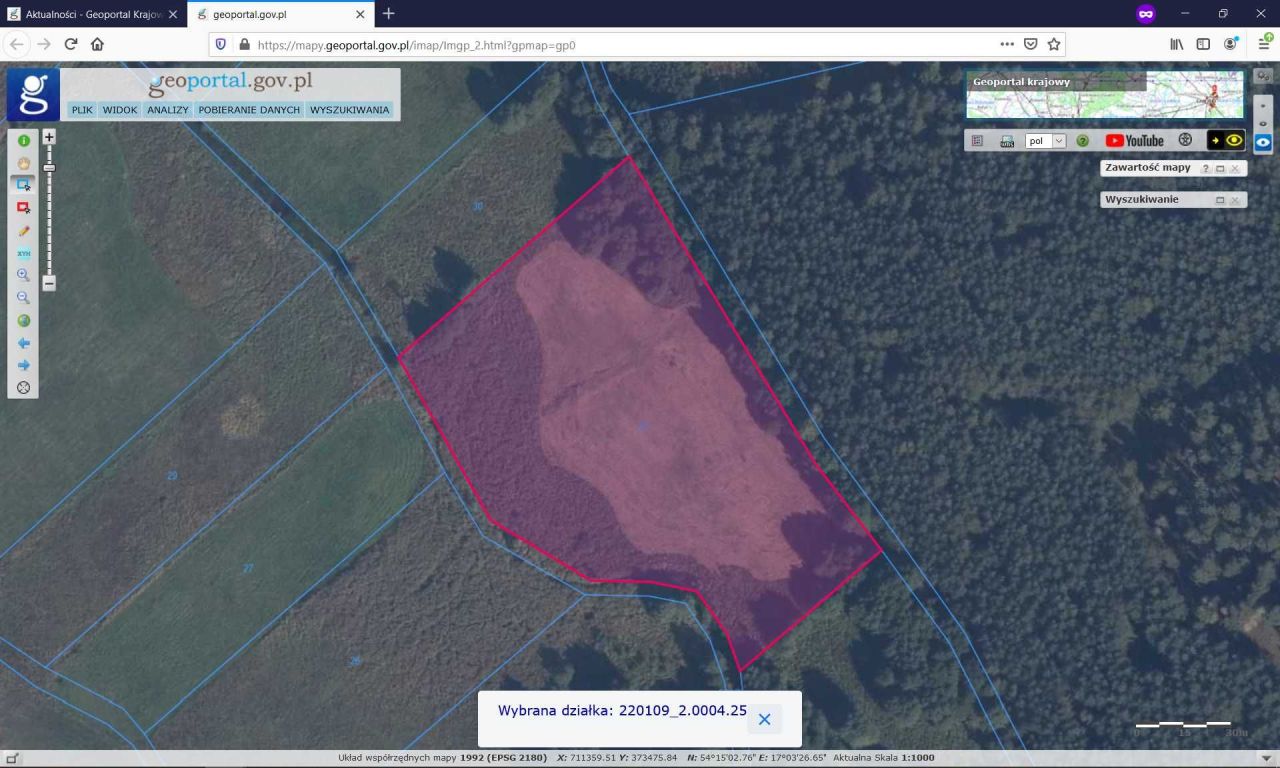This screenshot has height=768, width=1280.
Task: Go to the browser home page
Action: [97, 44]
